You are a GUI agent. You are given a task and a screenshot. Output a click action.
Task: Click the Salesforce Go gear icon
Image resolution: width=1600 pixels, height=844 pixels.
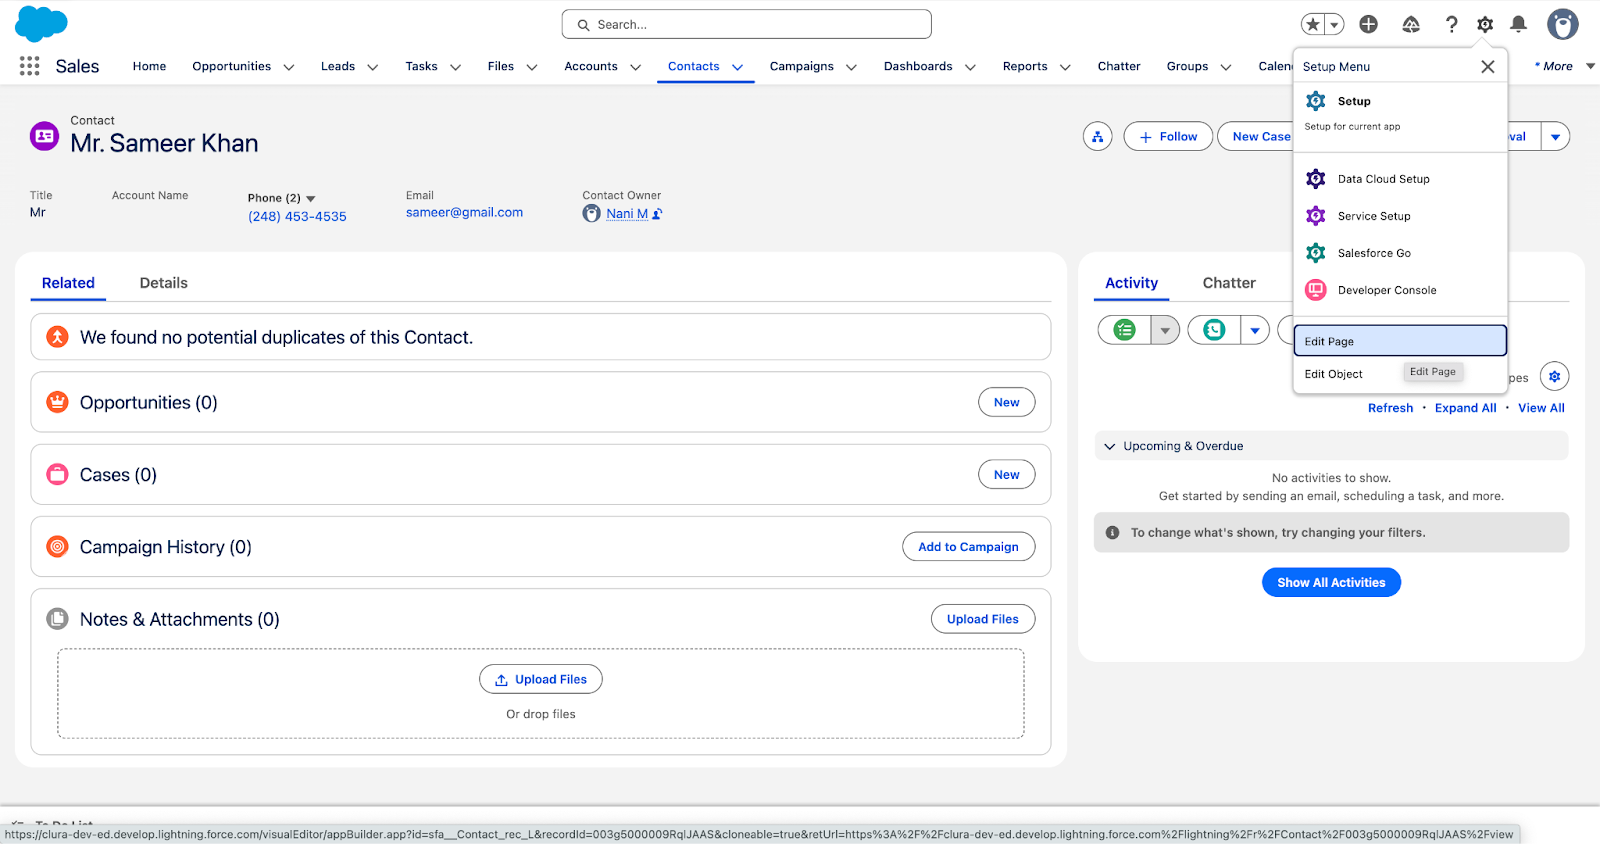(1316, 253)
